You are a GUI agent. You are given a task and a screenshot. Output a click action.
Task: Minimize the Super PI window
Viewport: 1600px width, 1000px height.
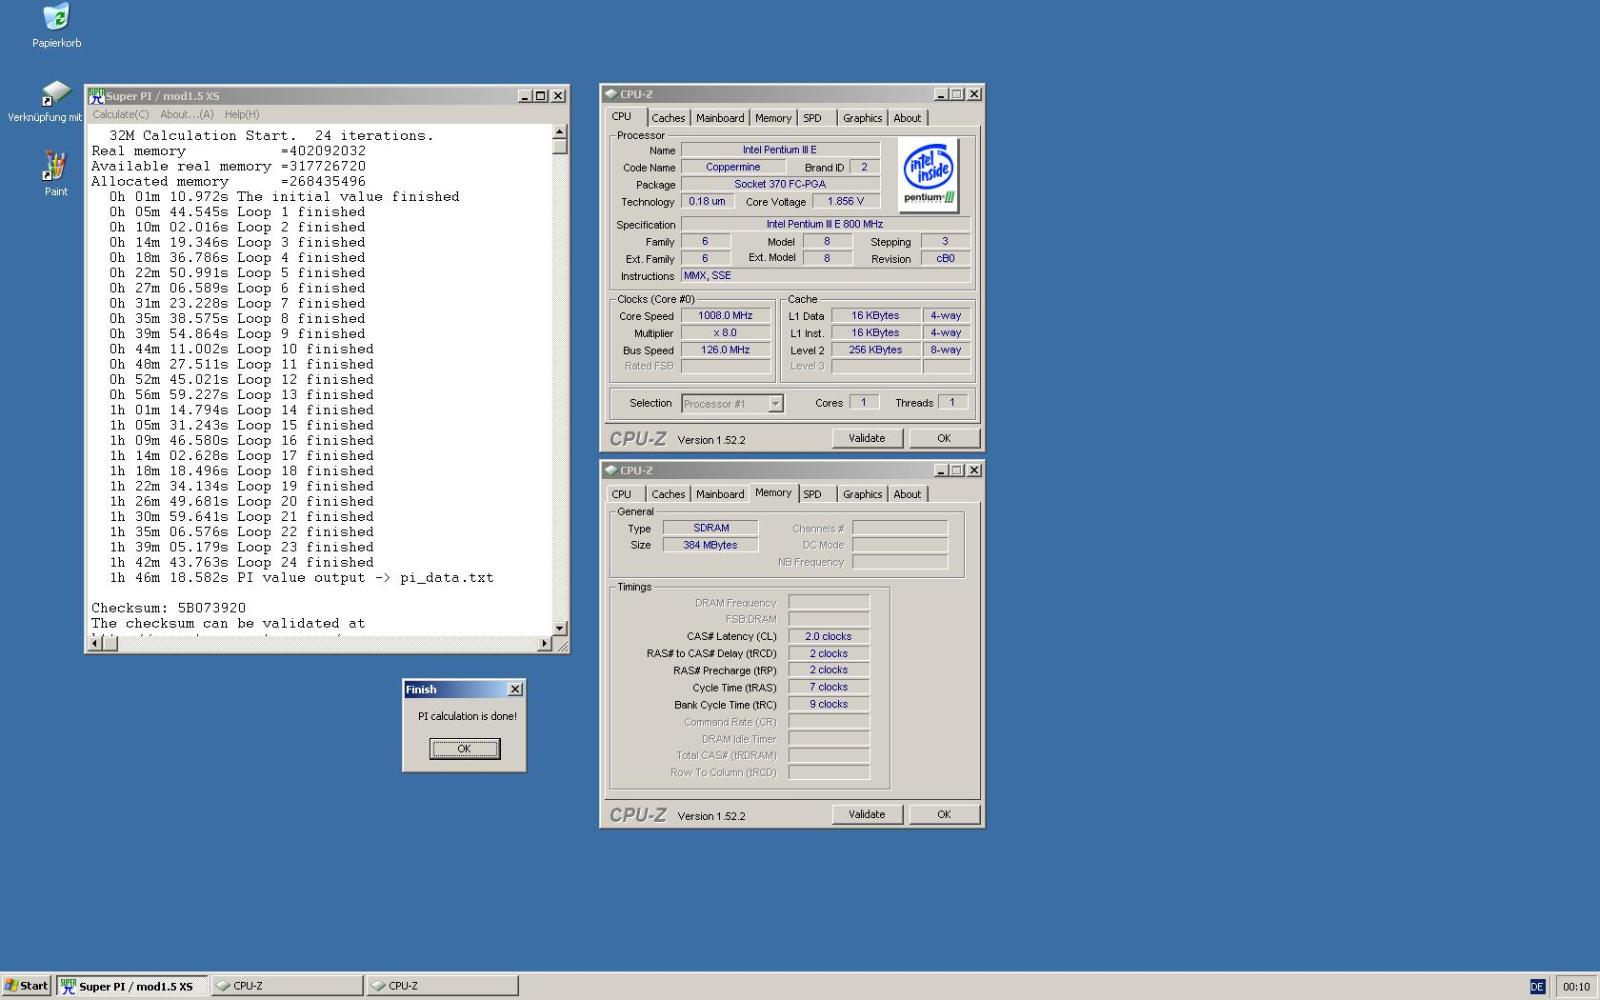(525, 96)
